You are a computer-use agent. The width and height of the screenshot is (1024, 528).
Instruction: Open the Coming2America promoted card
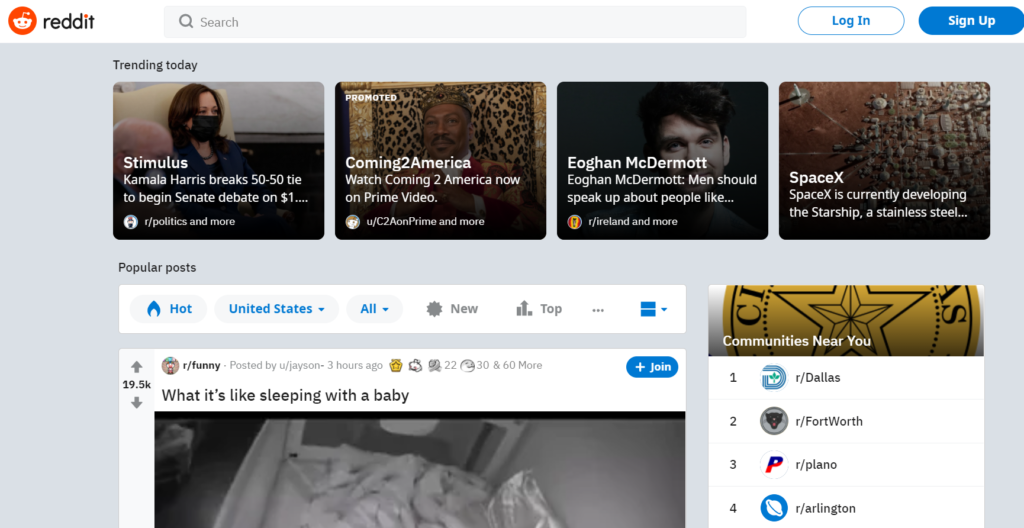click(441, 161)
